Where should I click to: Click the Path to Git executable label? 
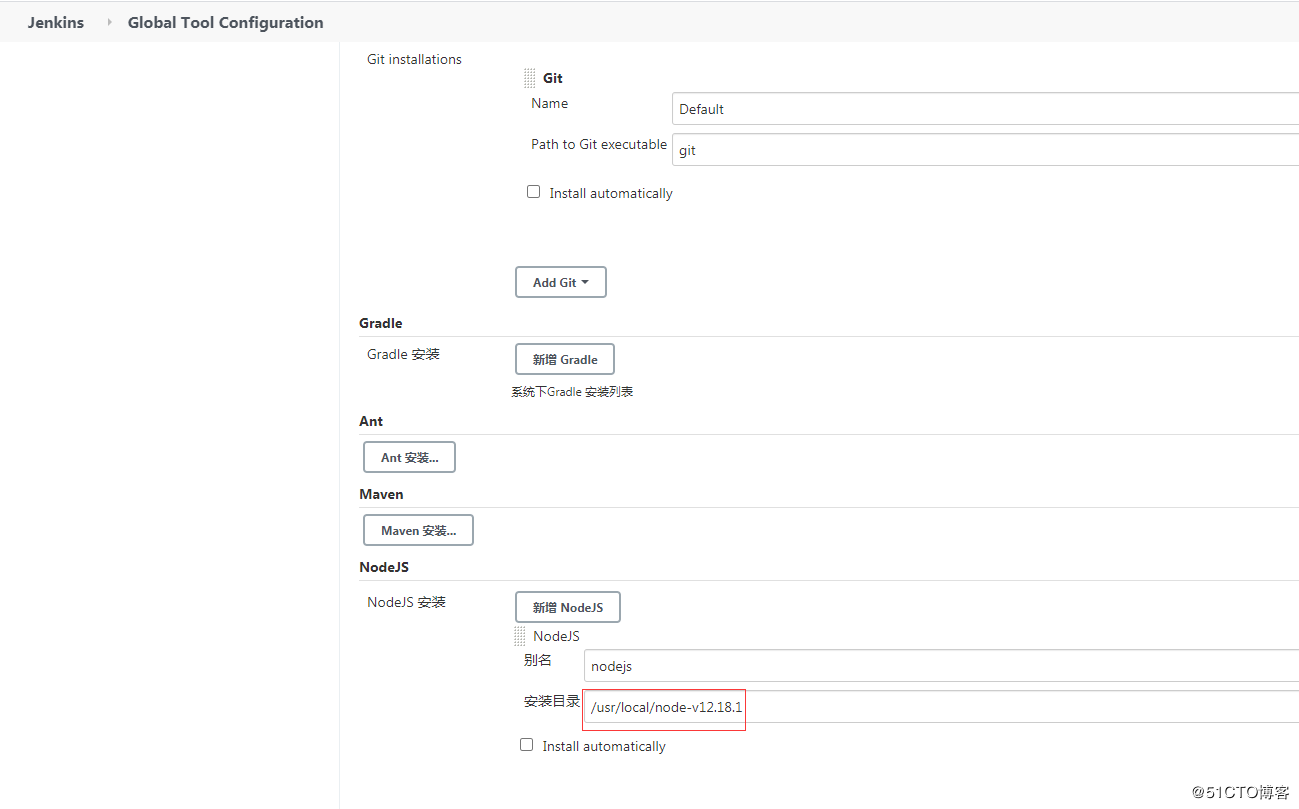click(598, 145)
